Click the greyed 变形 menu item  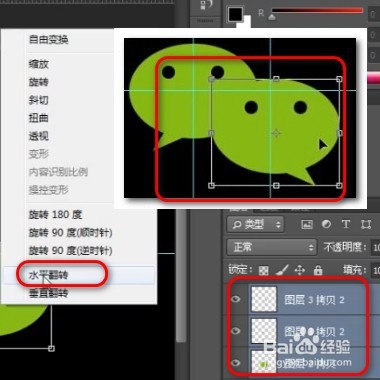tap(39, 154)
